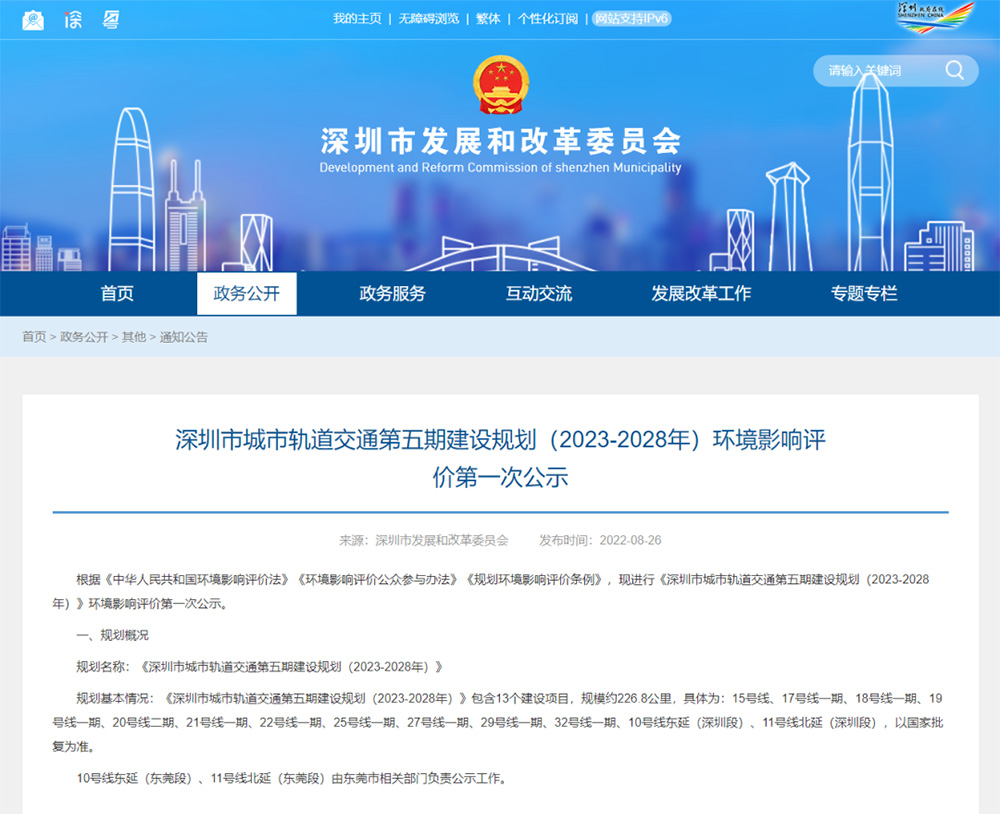Image resolution: width=1000 pixels, height=814 pixels.
Task: Click the magnifier search icon
Action: click(955, 70)
